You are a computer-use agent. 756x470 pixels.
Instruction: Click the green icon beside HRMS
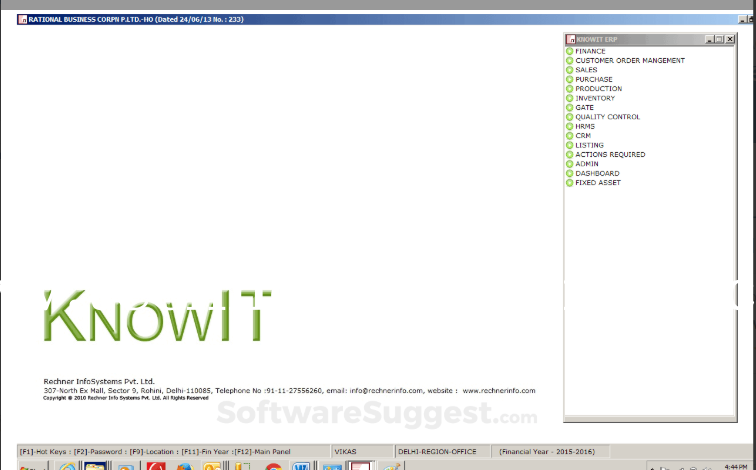click(569, 126)
